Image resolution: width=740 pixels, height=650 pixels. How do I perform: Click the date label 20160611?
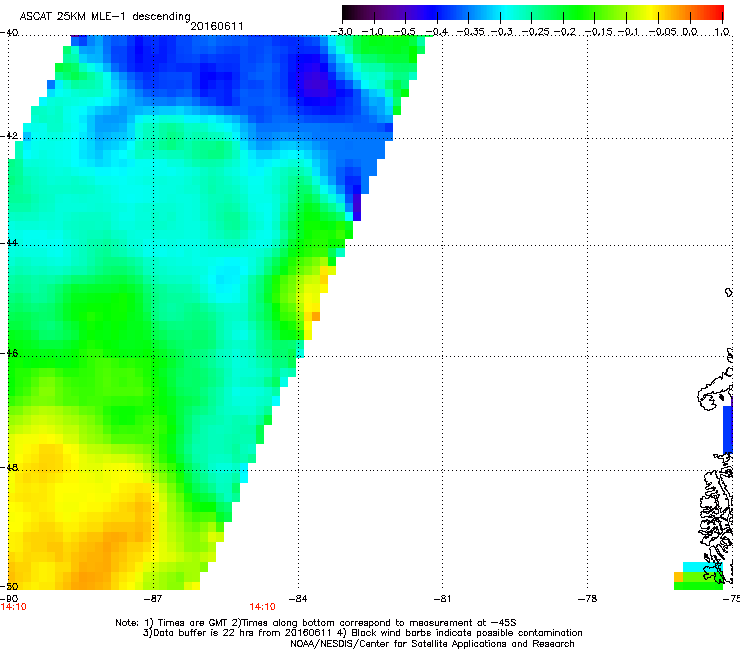[x=217, y=26]
